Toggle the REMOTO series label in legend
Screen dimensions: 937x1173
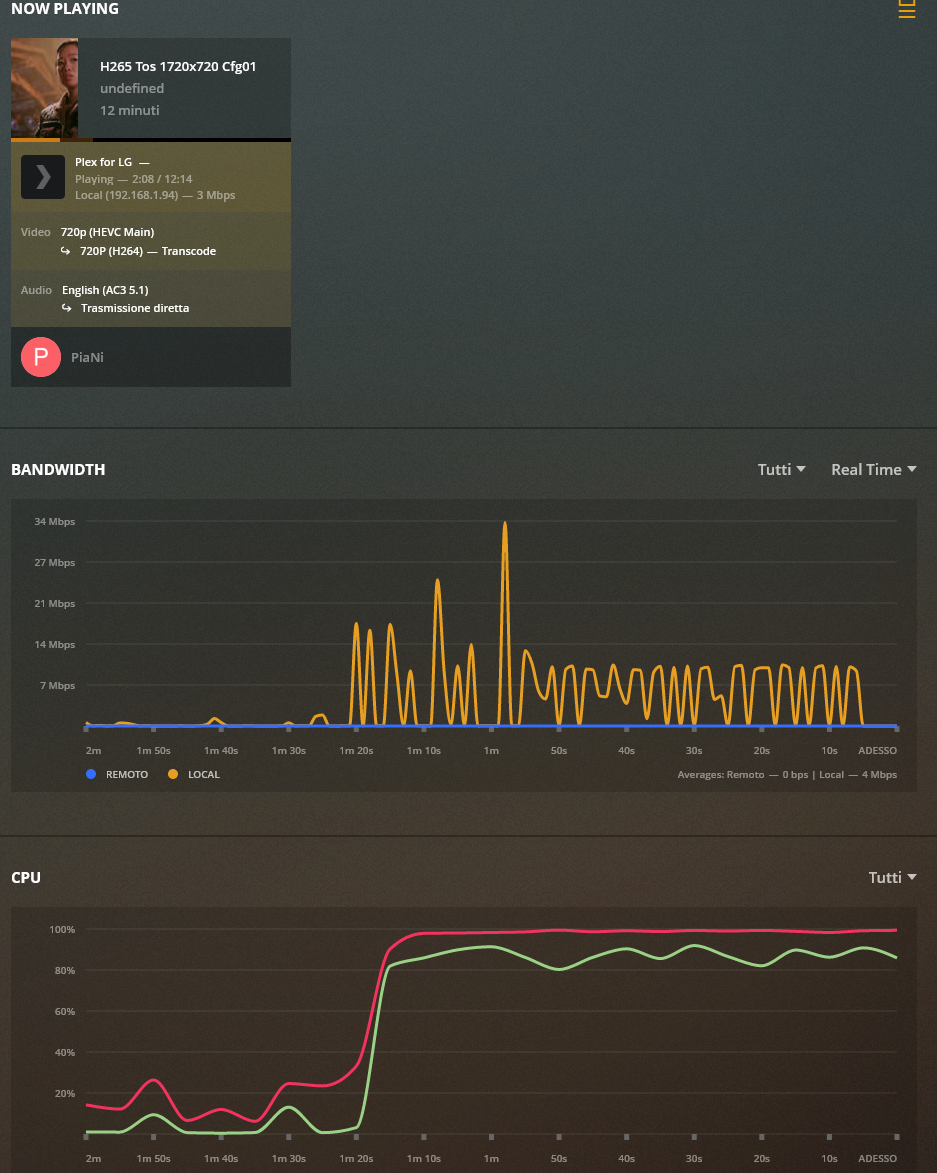[x=126, y=775]
